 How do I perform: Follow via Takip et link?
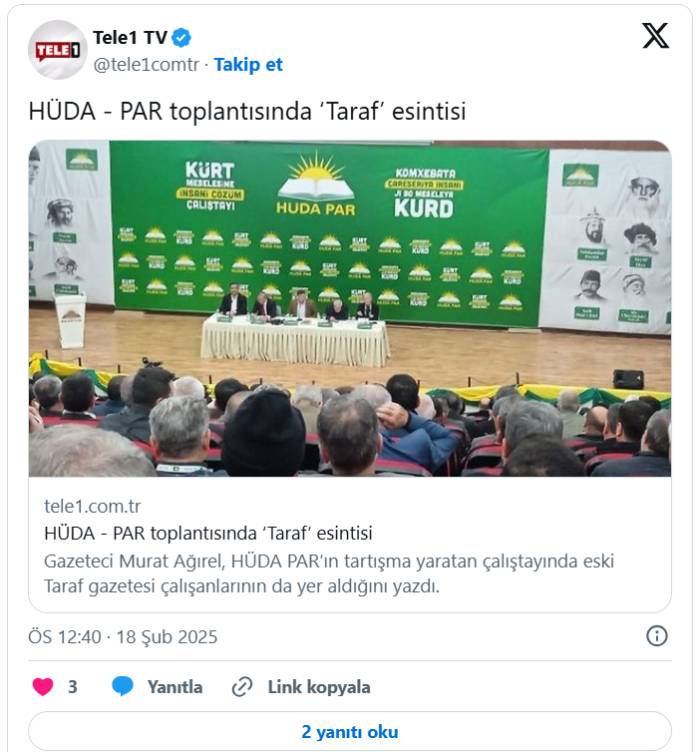[x=248, y=65]
